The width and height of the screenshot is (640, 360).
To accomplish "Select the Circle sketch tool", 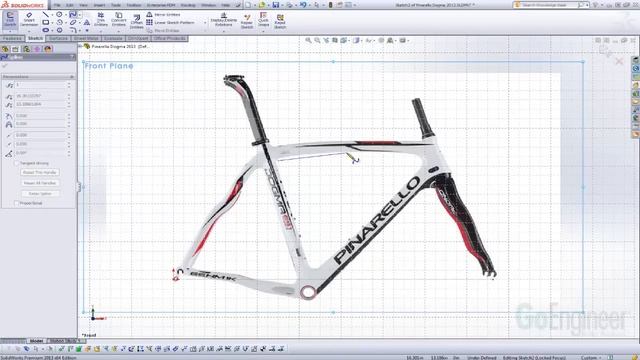I will click(x=60, y=14).
